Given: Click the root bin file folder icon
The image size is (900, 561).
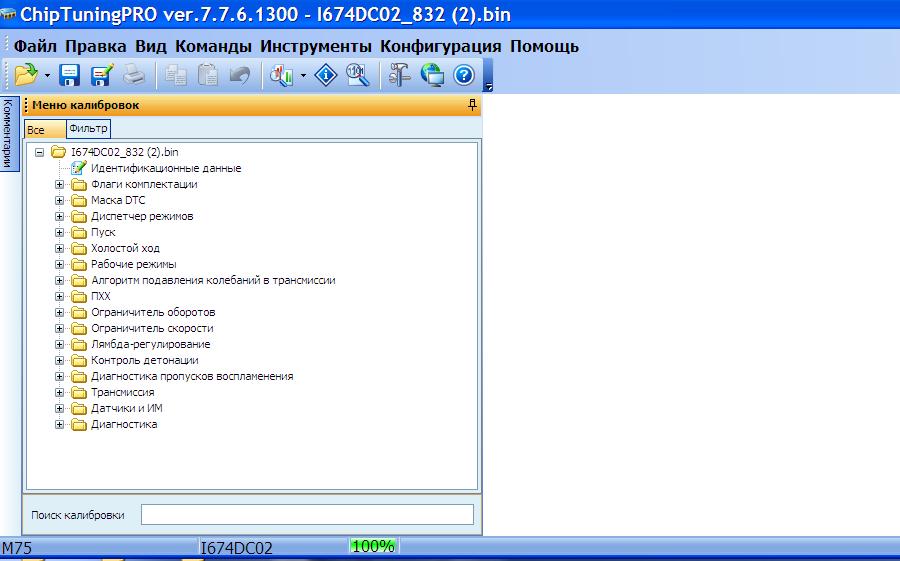Looking at the screenshot, I should 59,152.
